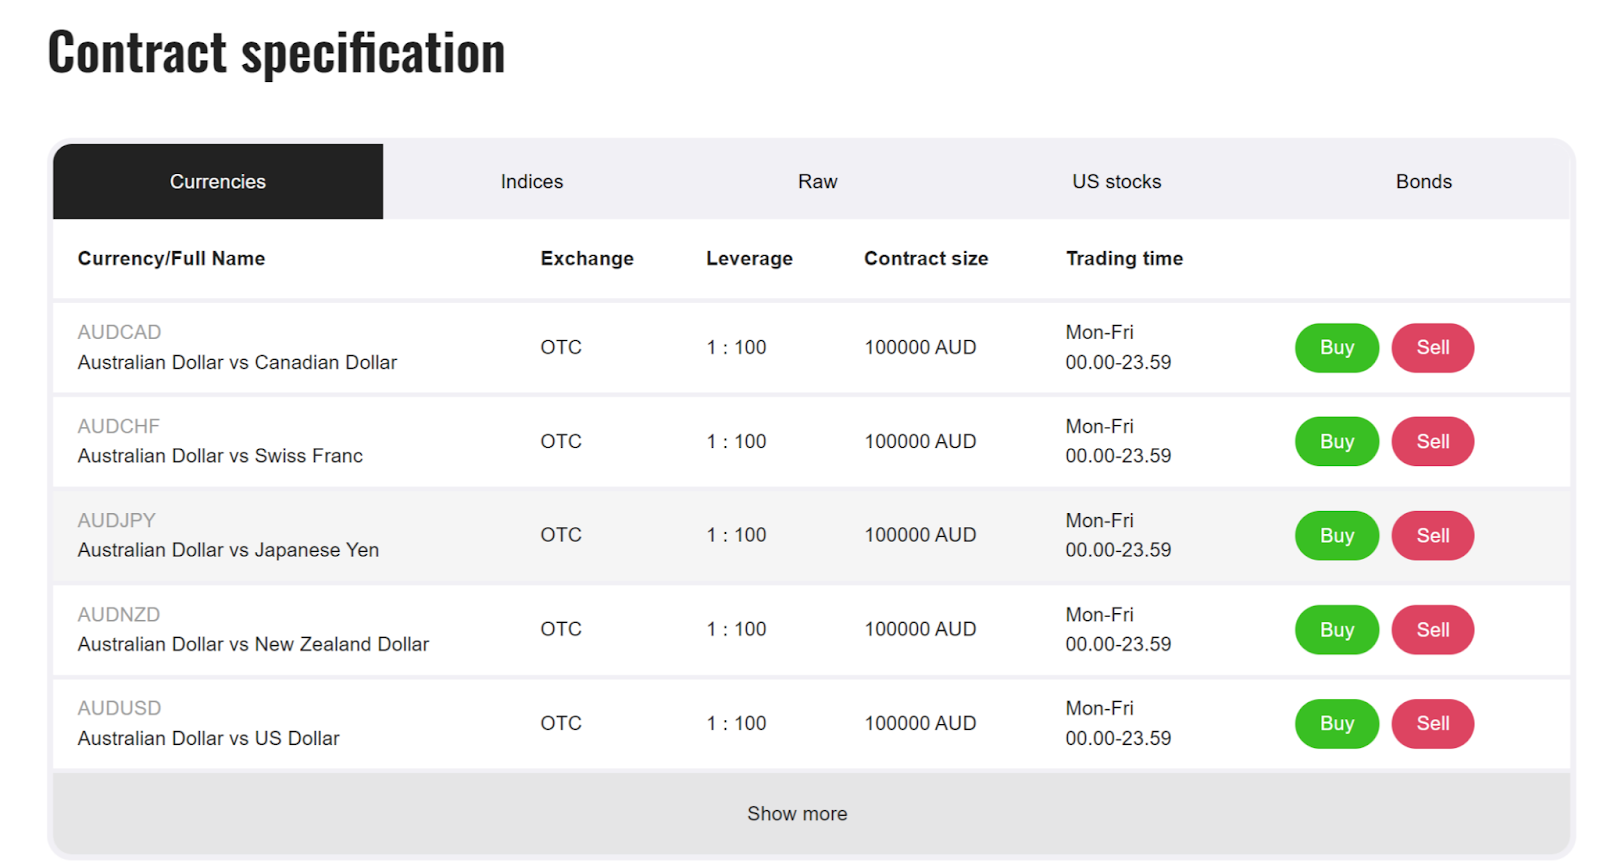Click the AUDCHF symbol text
This screenshot has height=866, width=1600.
coord(118,426)
